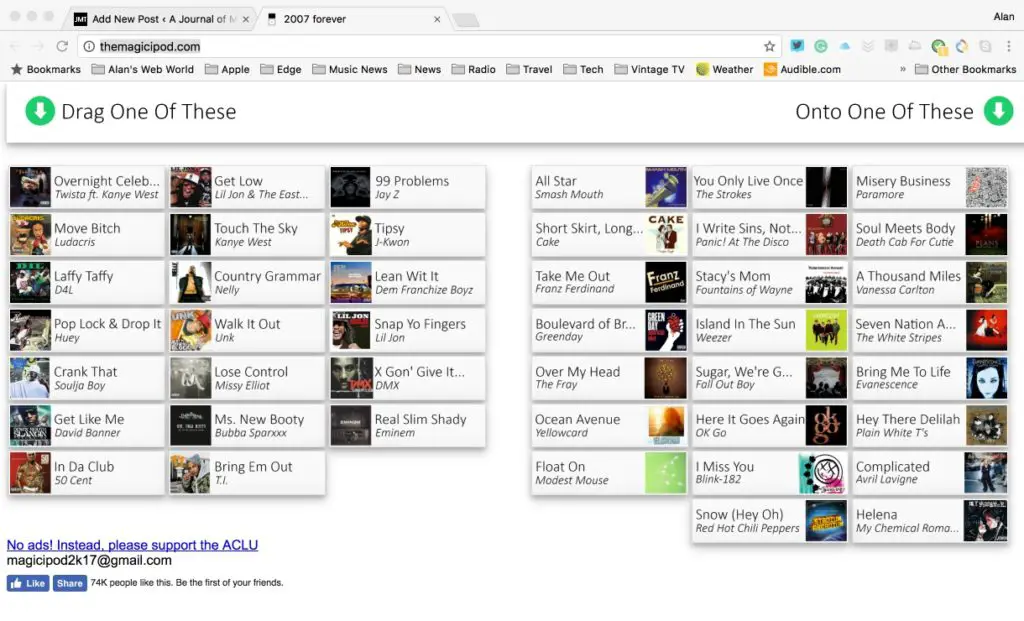Click the bookmark star in address bar

(x=769, y=46)
